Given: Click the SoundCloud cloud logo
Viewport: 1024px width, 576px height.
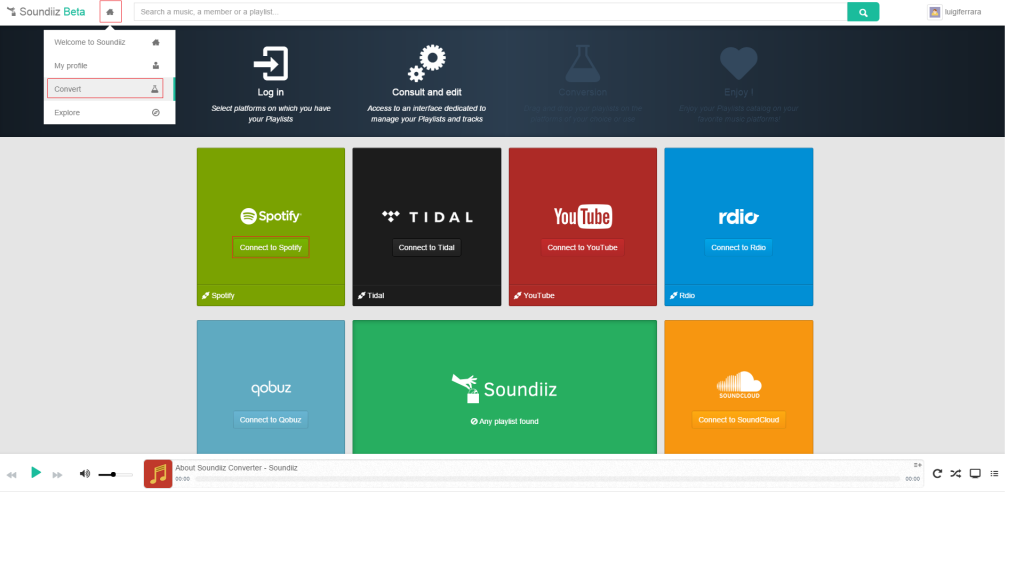Looking at the screenshot, I should coord(739,385).
